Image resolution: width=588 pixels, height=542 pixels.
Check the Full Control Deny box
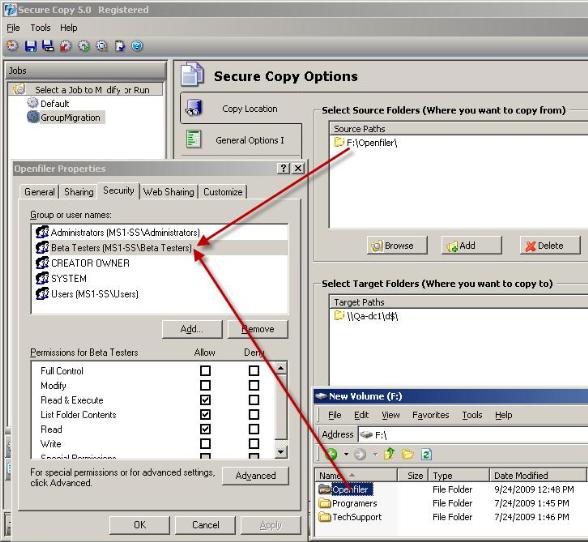[x=254, y=371]
